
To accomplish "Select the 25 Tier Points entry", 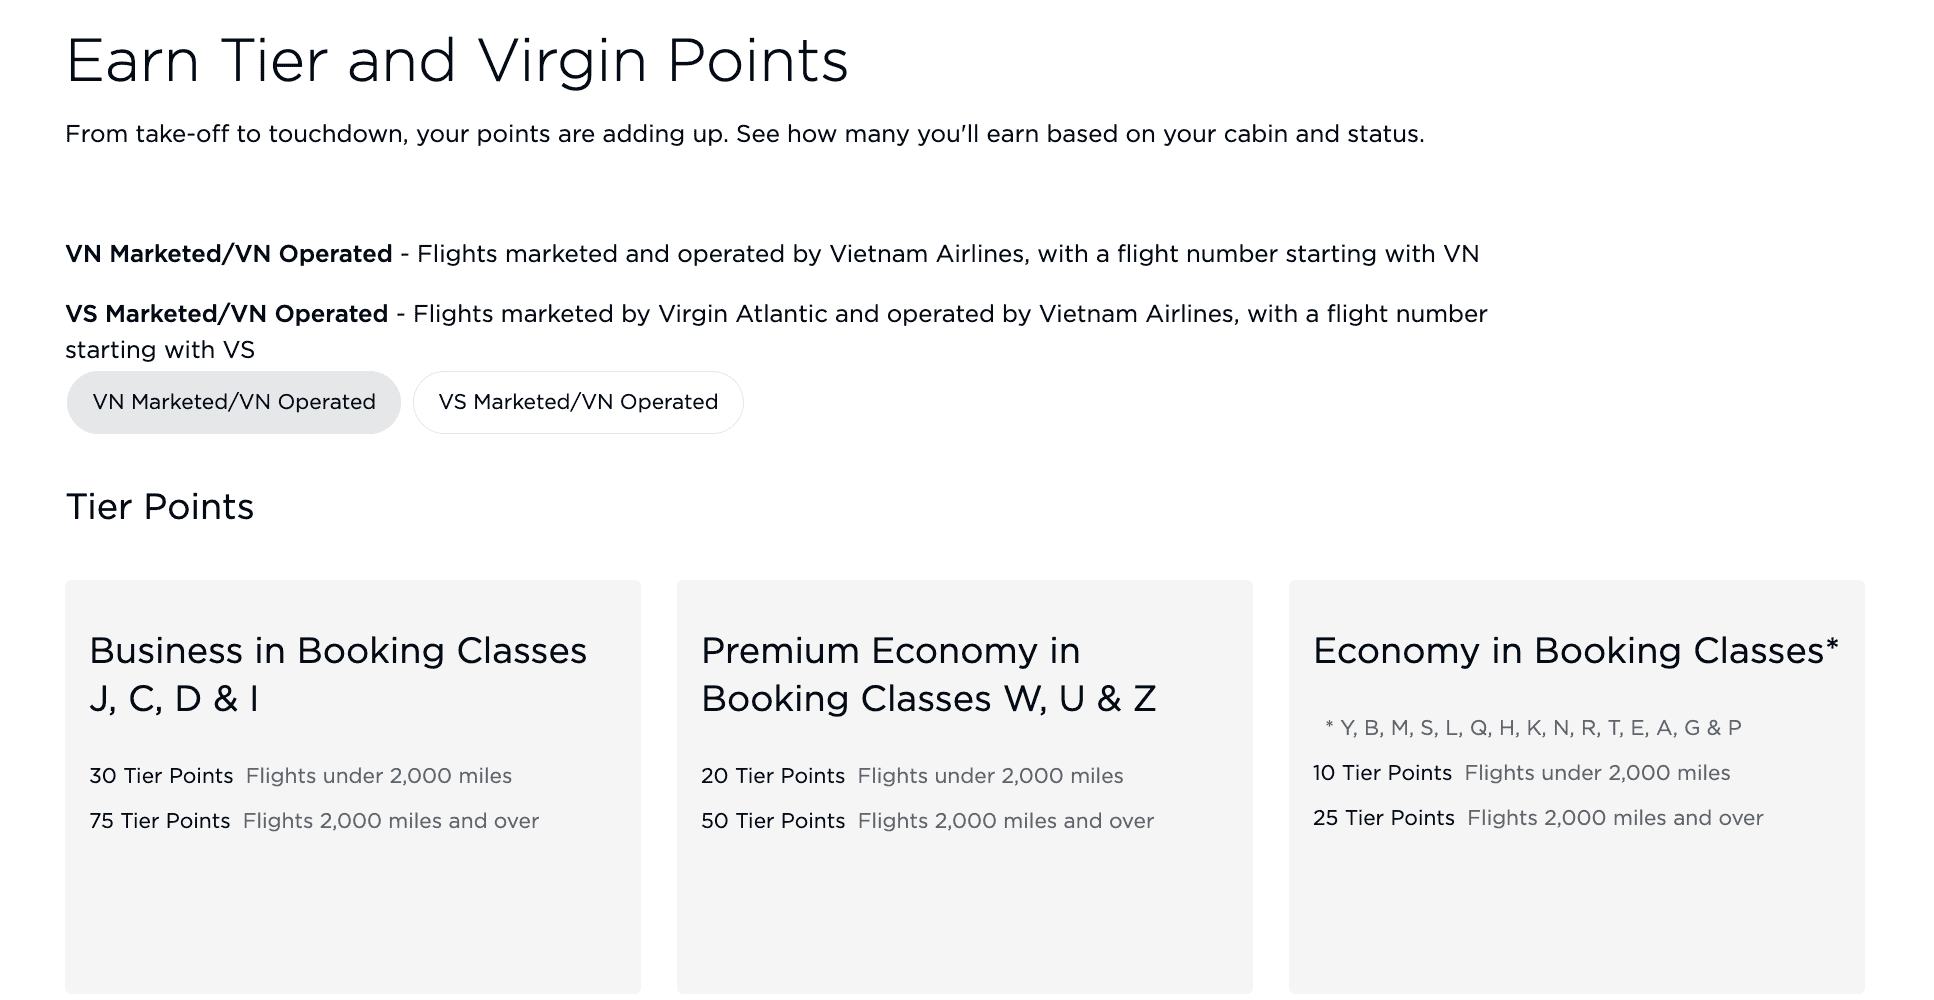I will point(1383,817).
